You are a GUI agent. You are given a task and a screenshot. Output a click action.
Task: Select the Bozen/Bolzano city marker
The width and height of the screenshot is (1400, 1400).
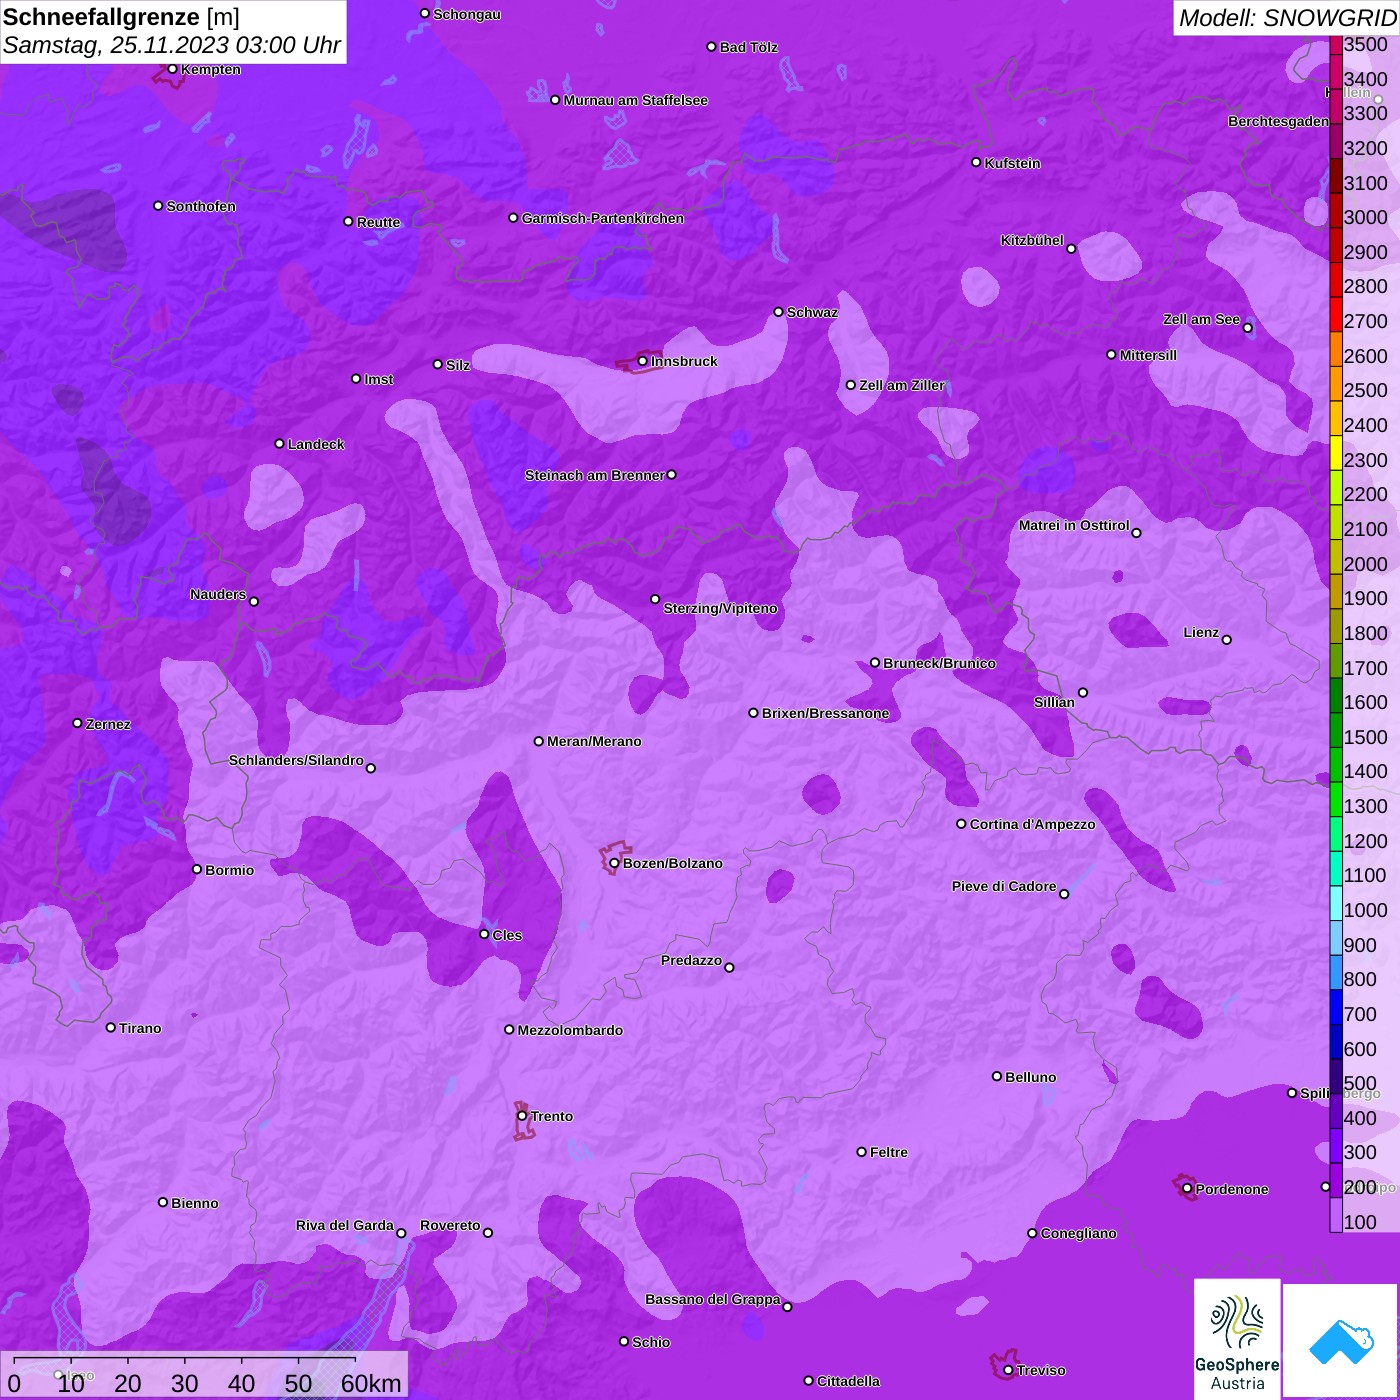pyautogui.click(x=615, y=863)
